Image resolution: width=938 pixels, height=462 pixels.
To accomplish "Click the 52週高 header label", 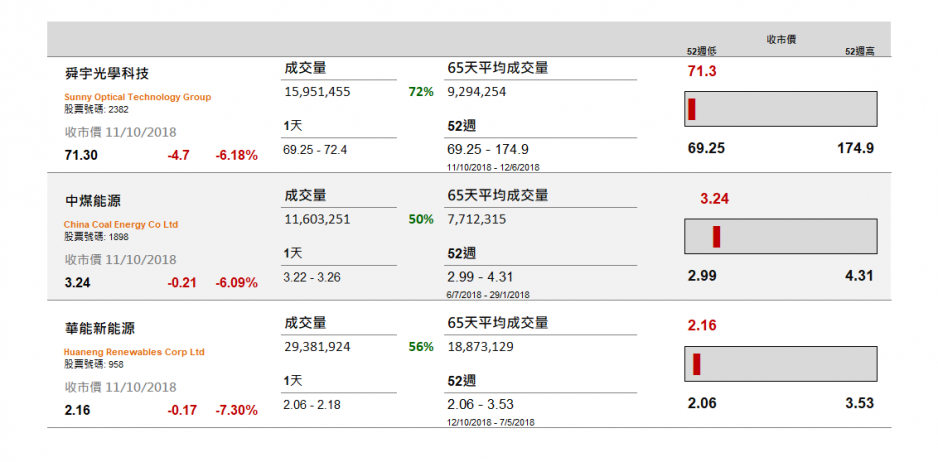I will 860,52.
